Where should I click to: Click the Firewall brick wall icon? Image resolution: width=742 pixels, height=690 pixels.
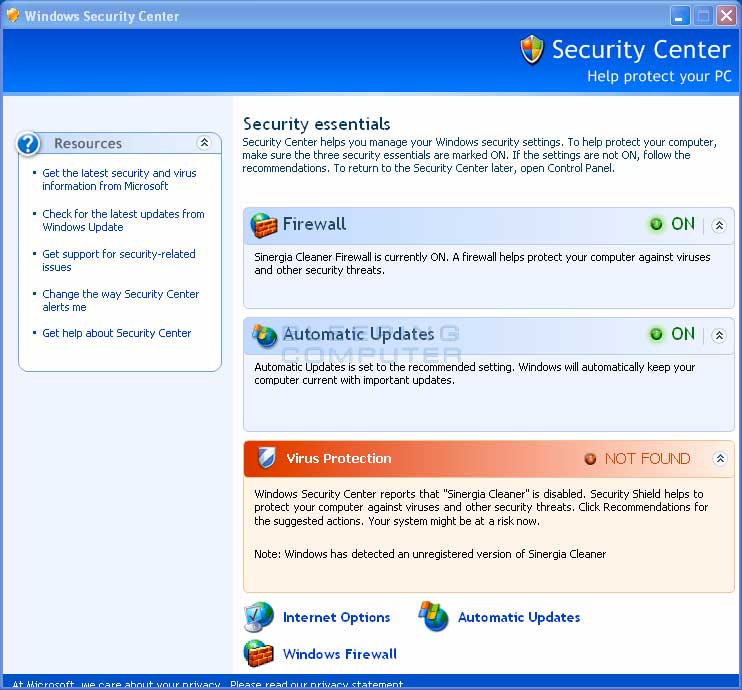(x=264, y=225)
